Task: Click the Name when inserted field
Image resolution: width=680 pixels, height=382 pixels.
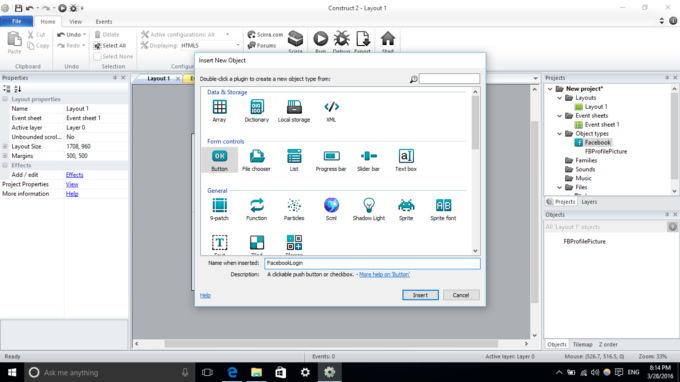Action: [373, 263]
